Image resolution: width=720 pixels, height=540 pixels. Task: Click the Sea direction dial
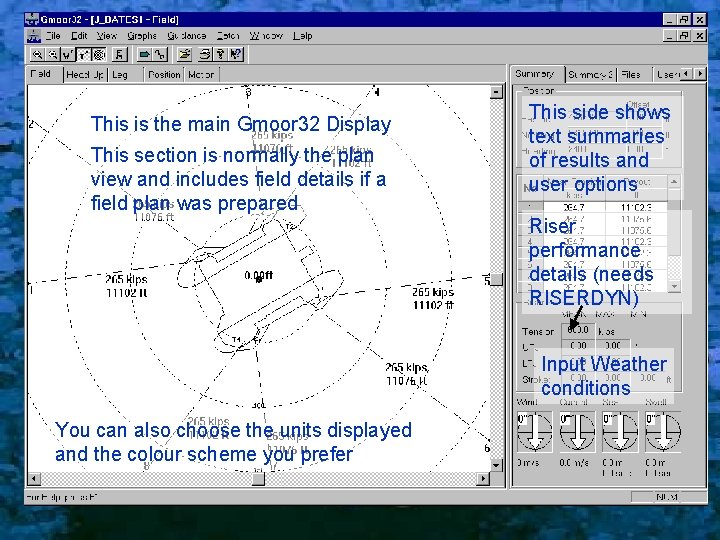click(x=620, y=431)
